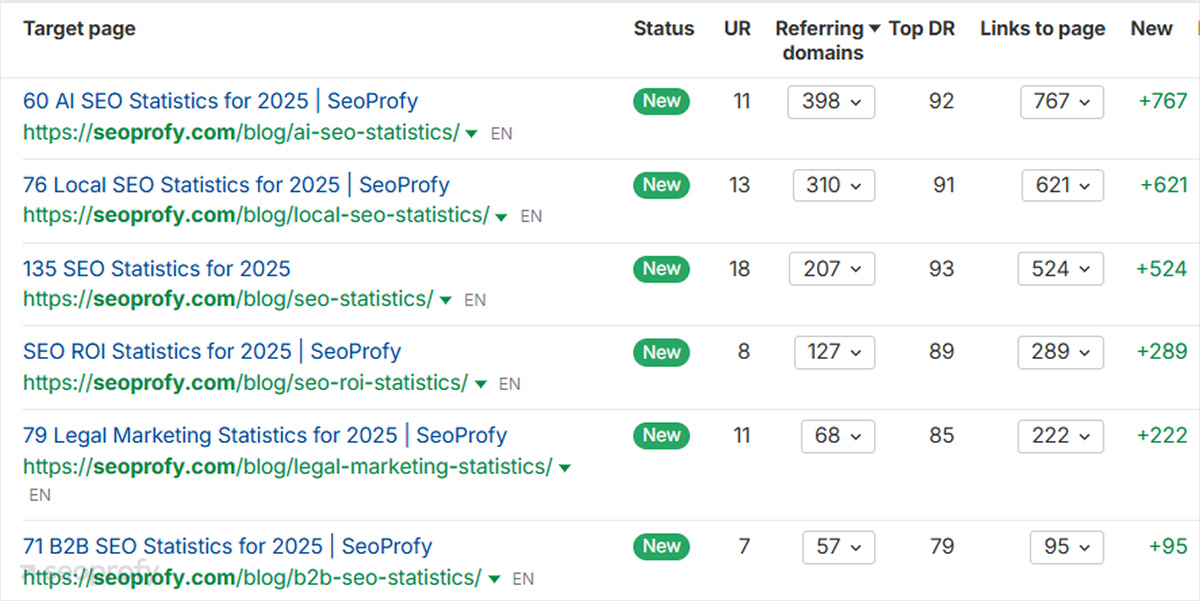Open the Referring domains sort dropdown
Viewport: 1200px width, 601px height.
(873, 28)
